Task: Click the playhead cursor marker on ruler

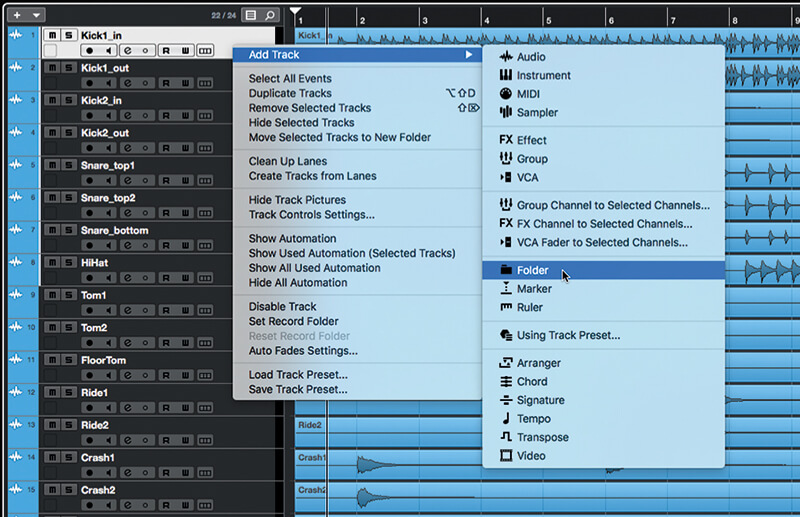Action: click(x=295, y=11)
